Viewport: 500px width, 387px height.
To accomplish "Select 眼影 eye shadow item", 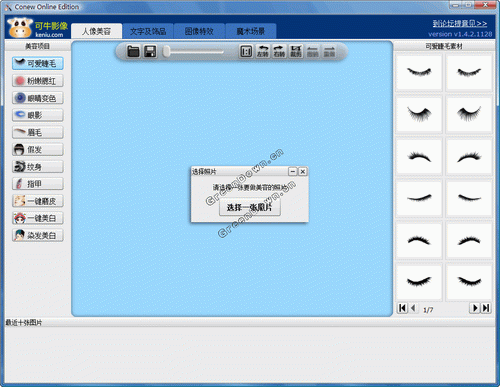I will (38, 115).
